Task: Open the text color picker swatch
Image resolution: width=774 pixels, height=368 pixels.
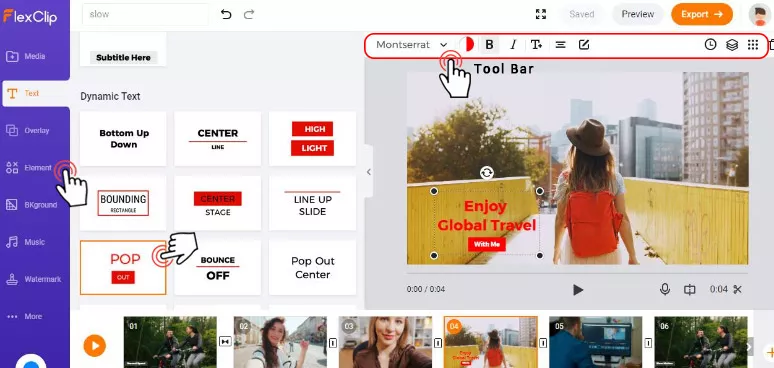Action: (466, 45)
